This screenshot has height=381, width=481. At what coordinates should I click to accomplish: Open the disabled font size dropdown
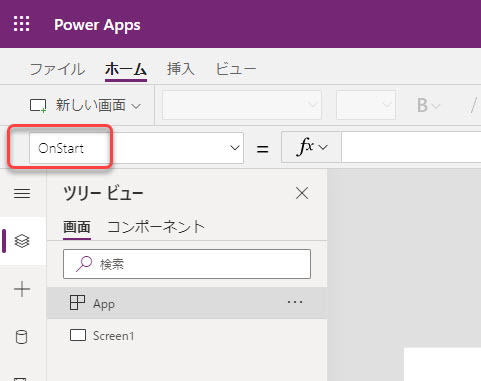[x=366, y=105]
